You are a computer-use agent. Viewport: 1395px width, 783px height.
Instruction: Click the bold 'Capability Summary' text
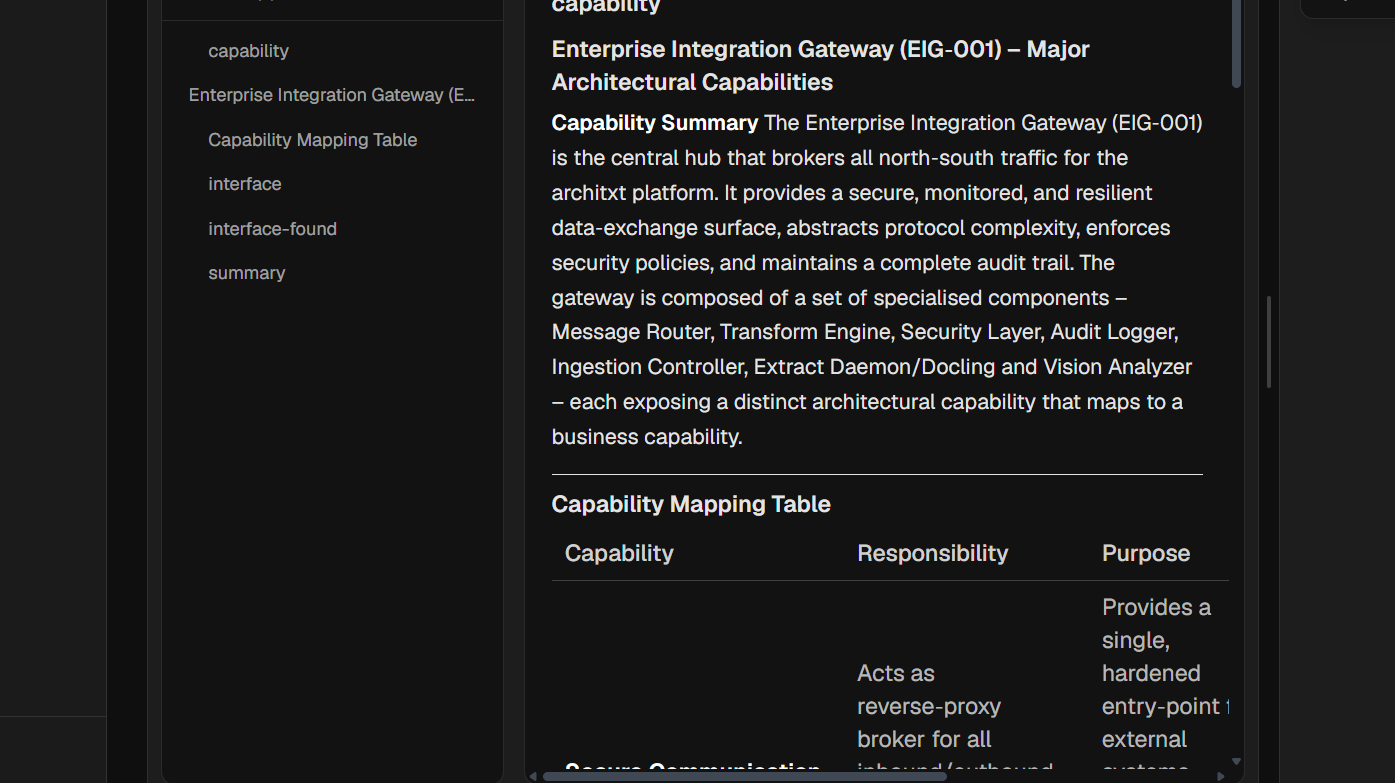tap(655, 123)
